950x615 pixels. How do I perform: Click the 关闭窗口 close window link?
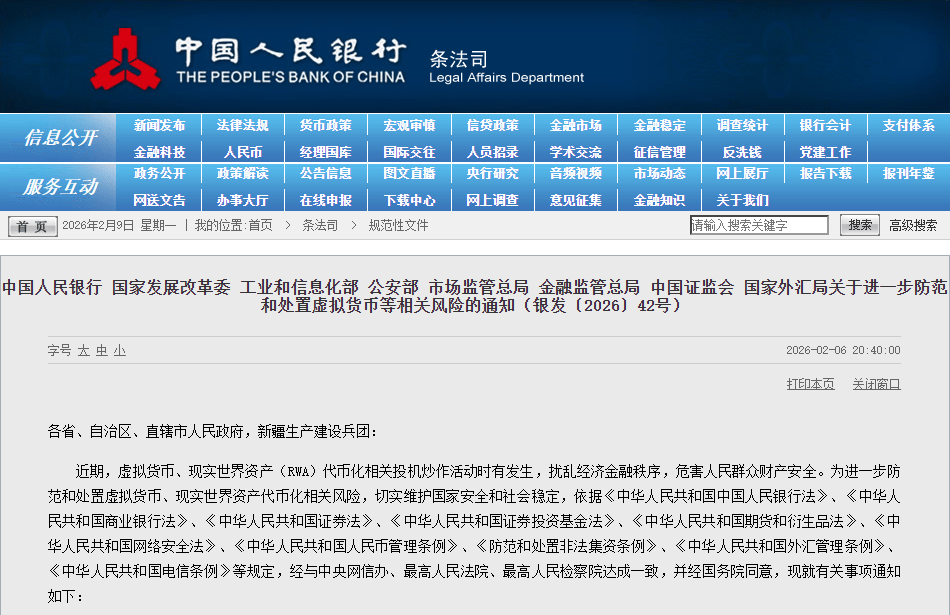pyautogui.click(x=876, y=384)
